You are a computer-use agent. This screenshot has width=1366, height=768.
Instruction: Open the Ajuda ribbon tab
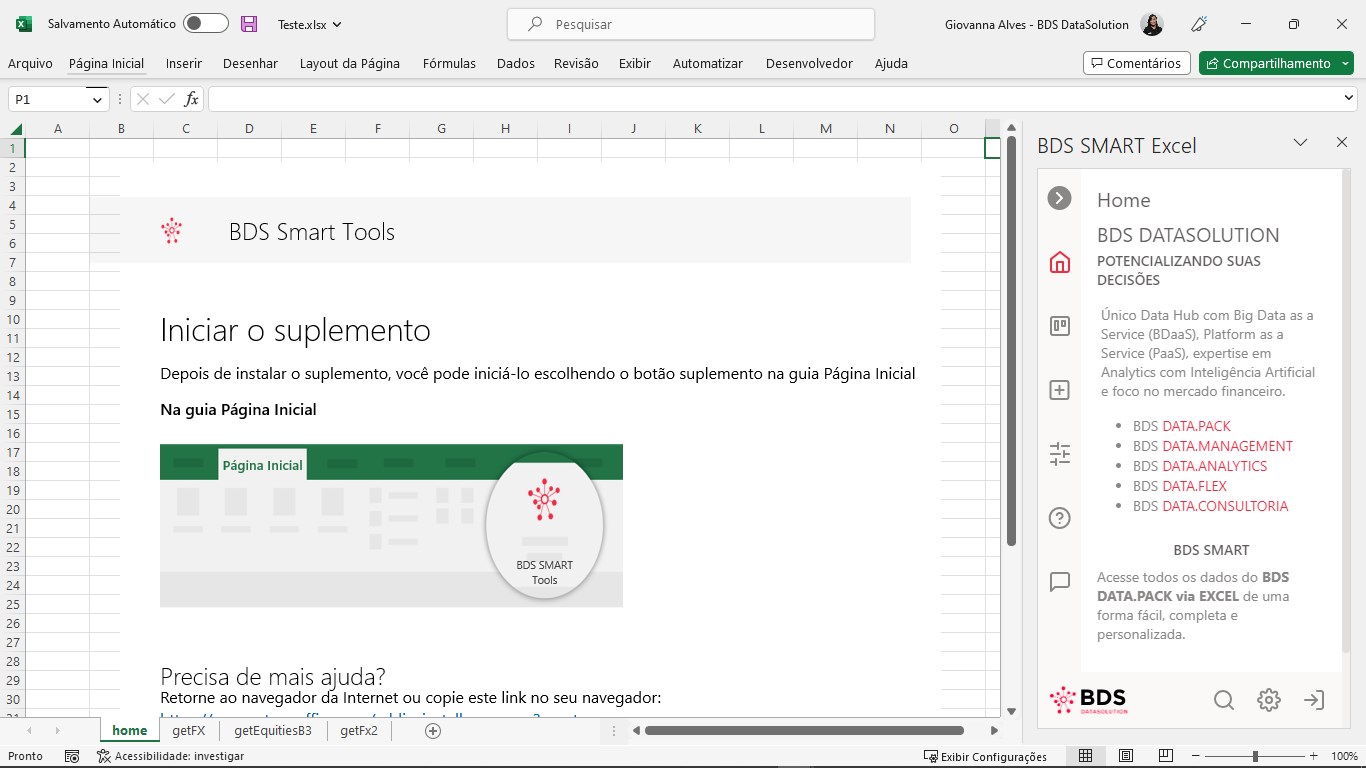click(891, 63)
